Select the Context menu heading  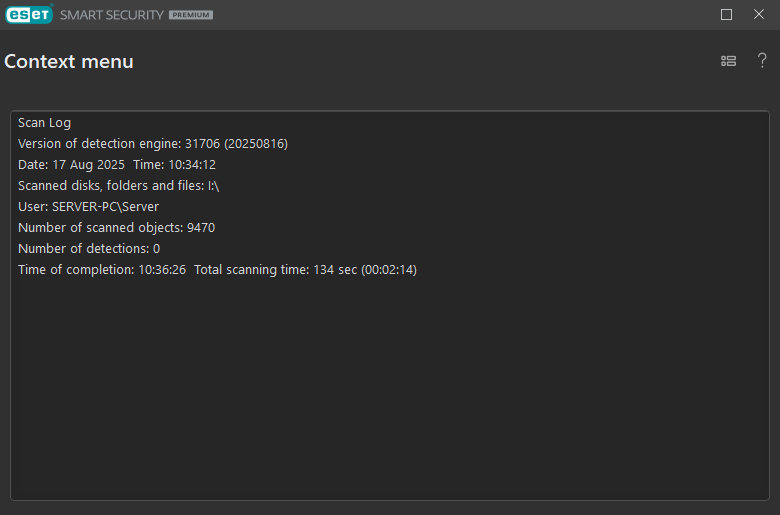point(69,62)
